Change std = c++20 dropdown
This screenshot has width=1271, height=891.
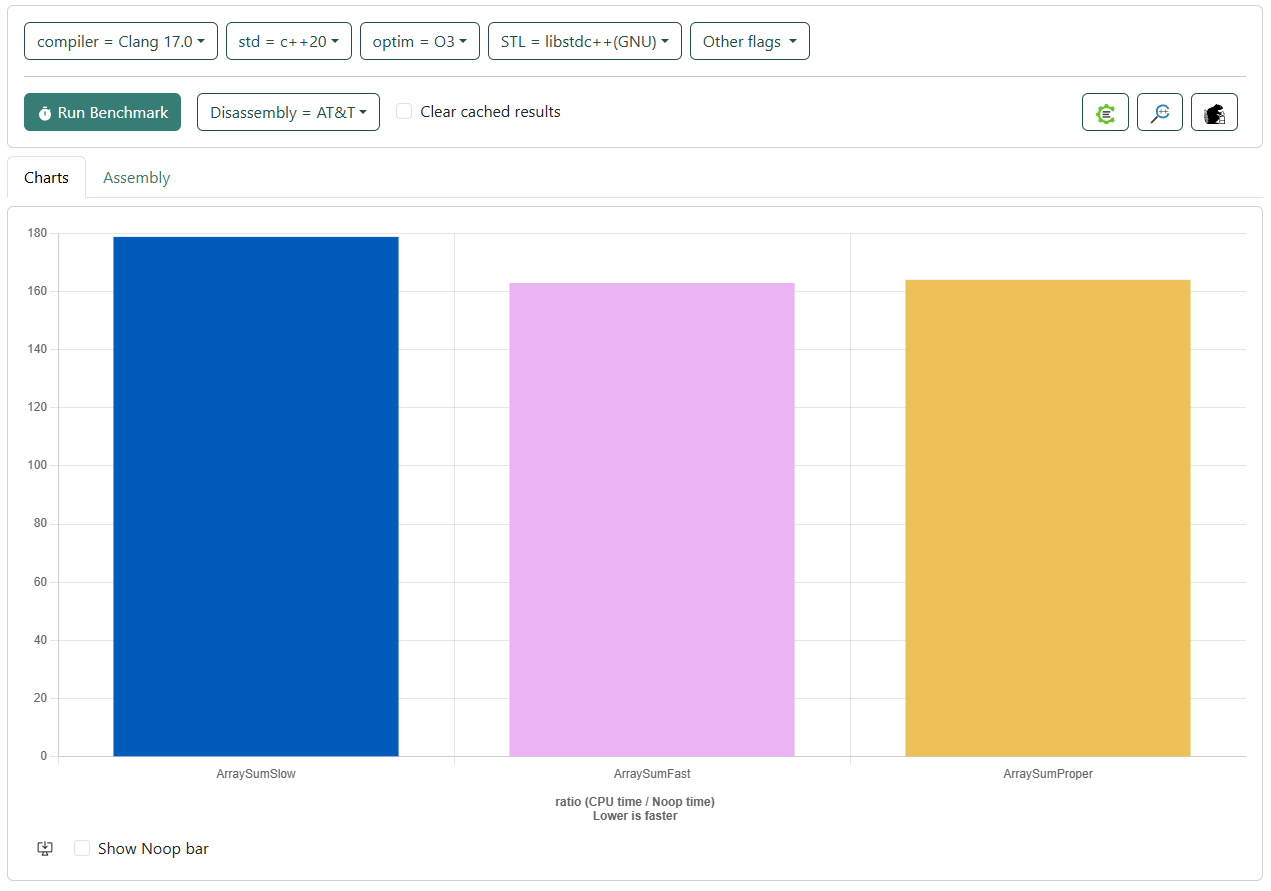pyautogui.click(x=289, y=41)
